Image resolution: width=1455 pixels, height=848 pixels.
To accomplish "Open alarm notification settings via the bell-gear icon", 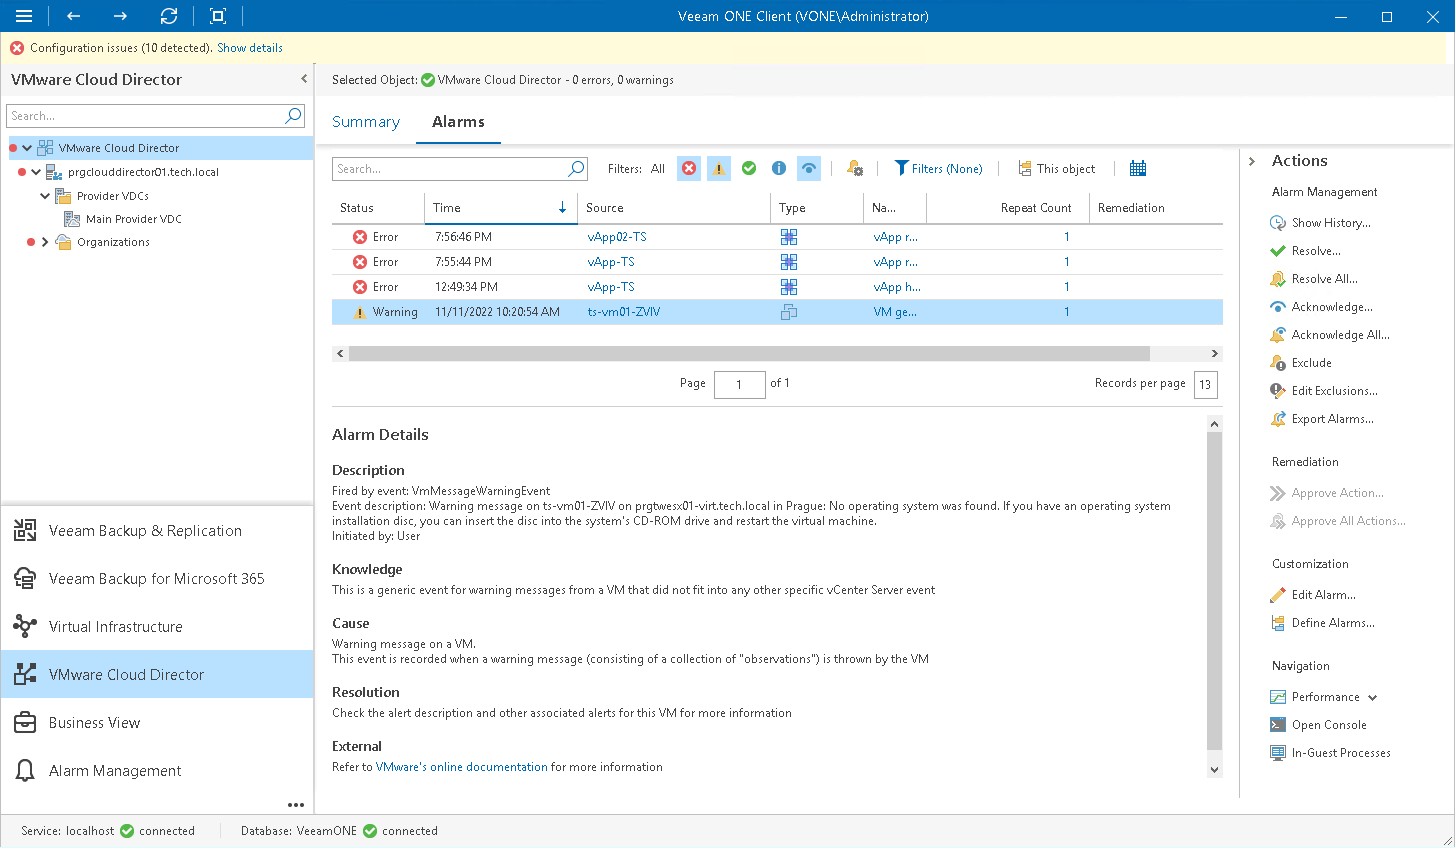I will click(x=855, y=168).
